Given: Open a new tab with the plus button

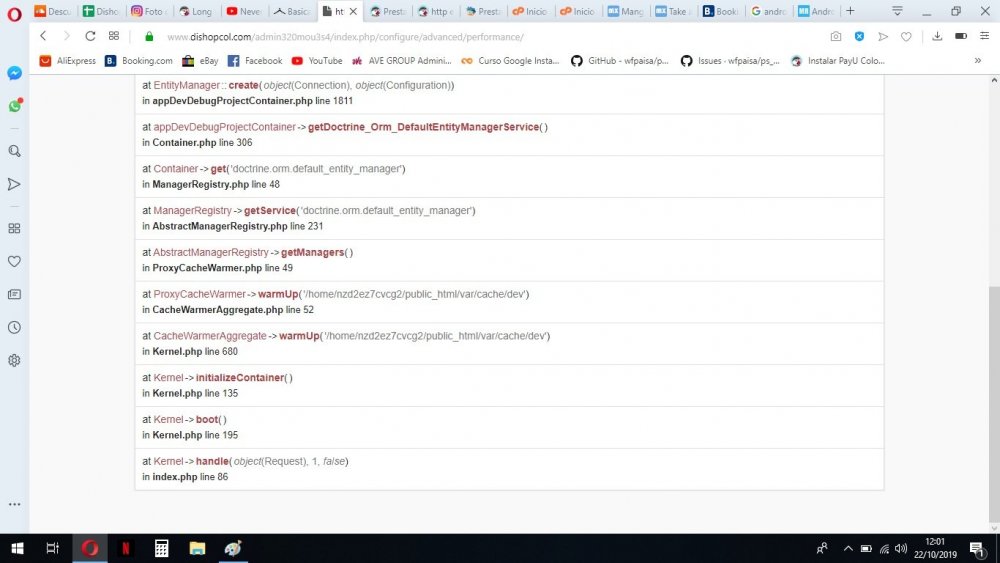Looking at the screenshot, I should click(x=850, y=11).
